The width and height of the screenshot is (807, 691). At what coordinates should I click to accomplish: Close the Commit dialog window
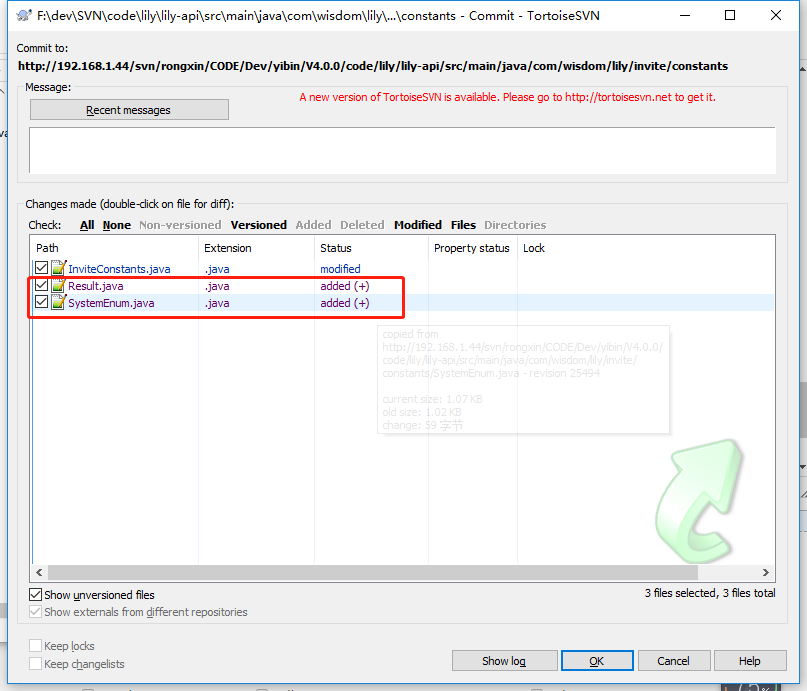pos(776,15)
